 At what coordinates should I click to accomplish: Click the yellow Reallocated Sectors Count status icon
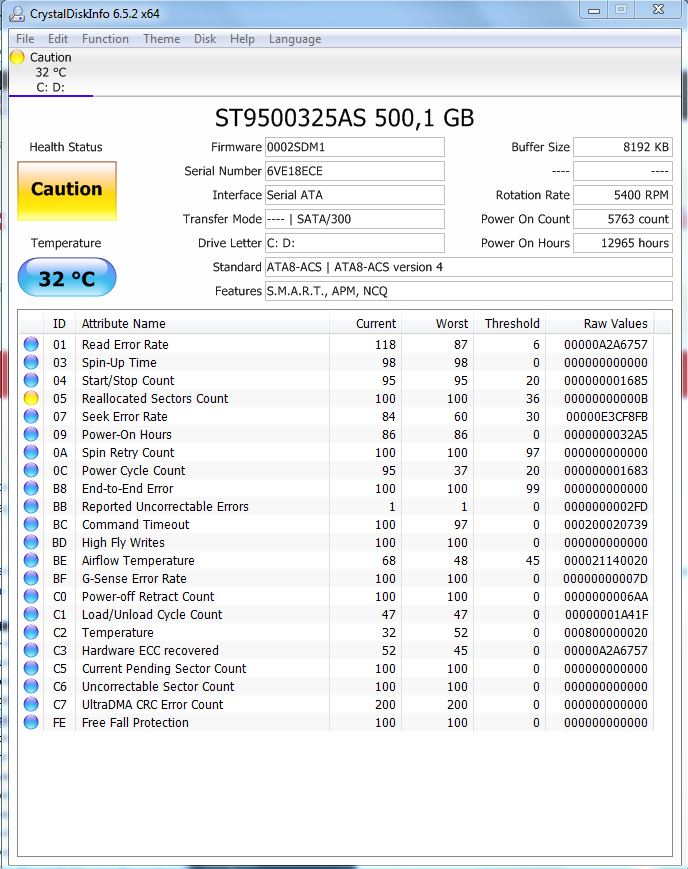tap(31, 398)
